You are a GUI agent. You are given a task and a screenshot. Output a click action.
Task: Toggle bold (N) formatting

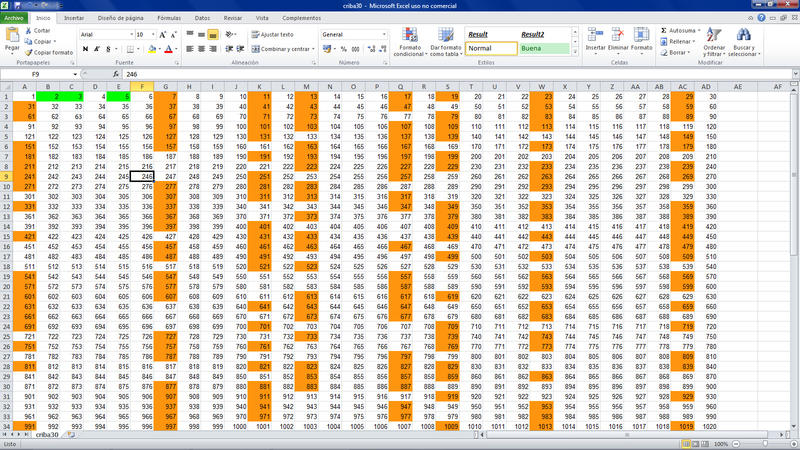pyautogui.click(x=84, y=48)
